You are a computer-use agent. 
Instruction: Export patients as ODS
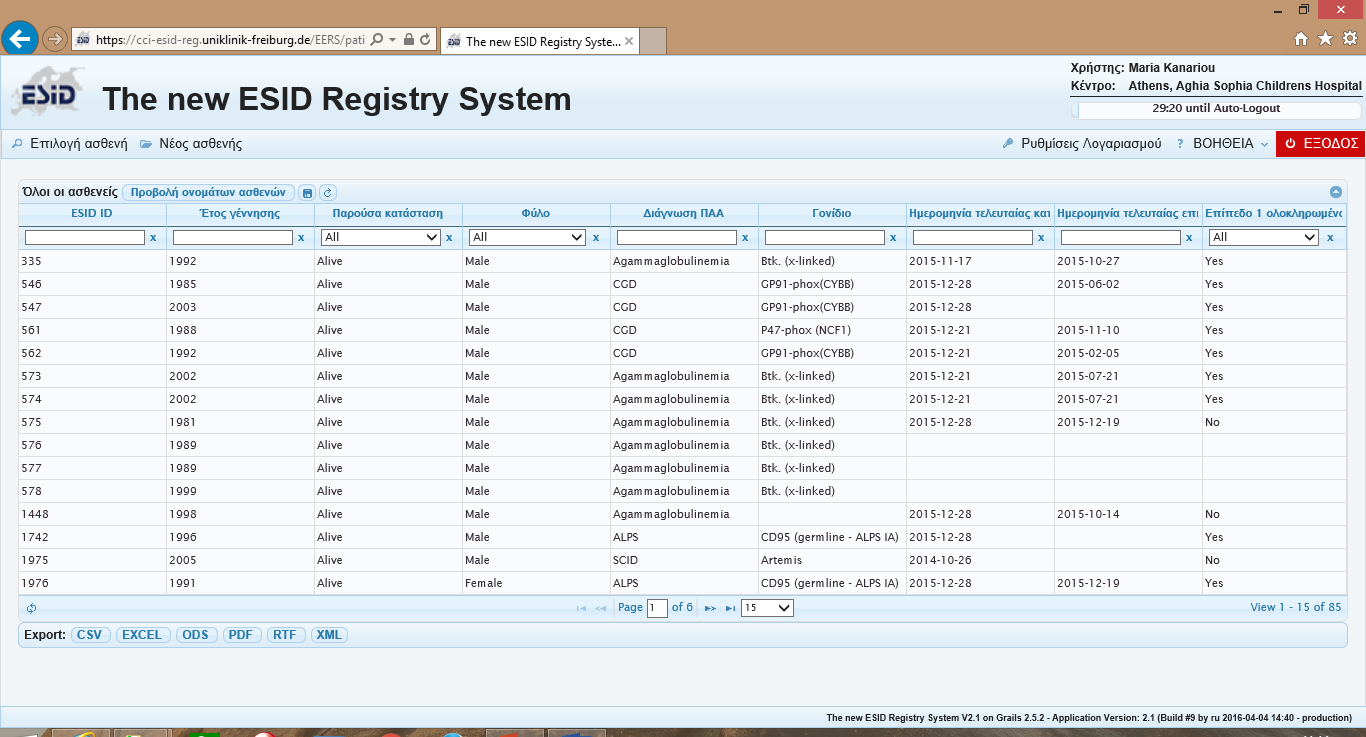196,635
